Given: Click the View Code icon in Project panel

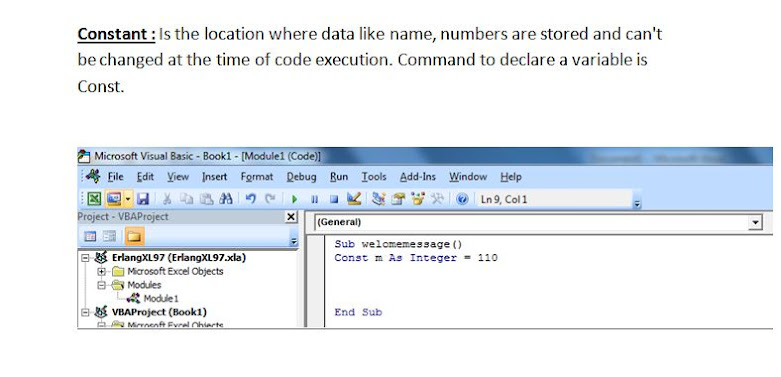Looking at the screenshot, I should click(x=90, y=236).
